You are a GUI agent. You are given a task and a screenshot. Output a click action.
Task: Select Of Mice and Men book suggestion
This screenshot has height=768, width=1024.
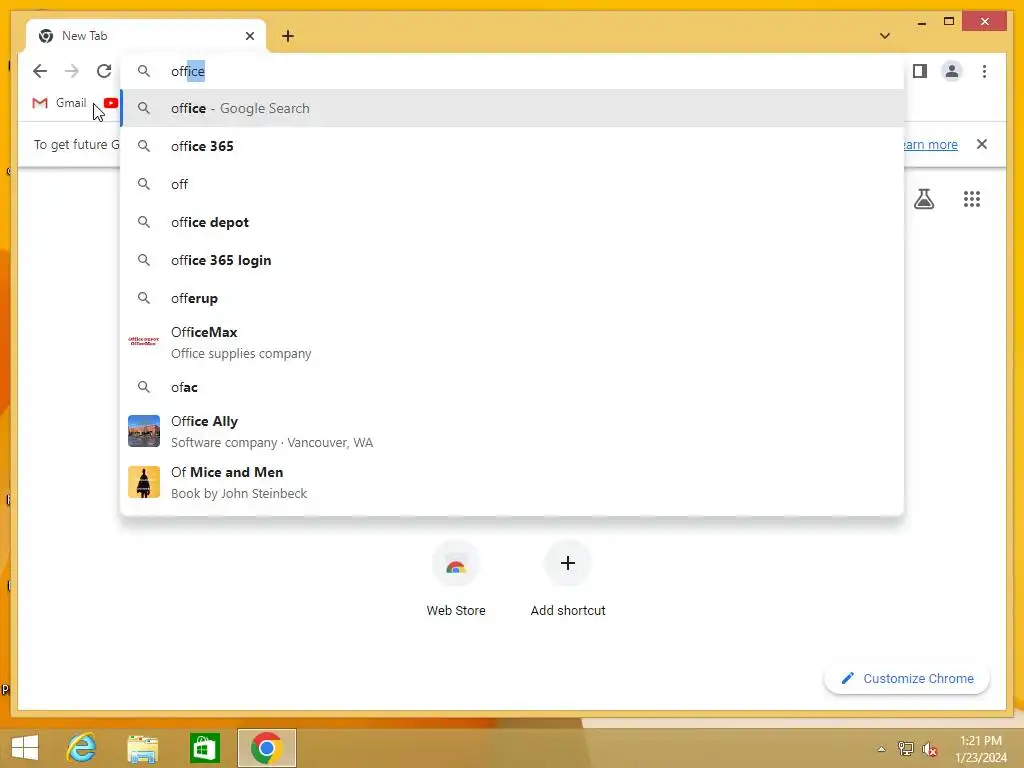[x=512, y=482]
